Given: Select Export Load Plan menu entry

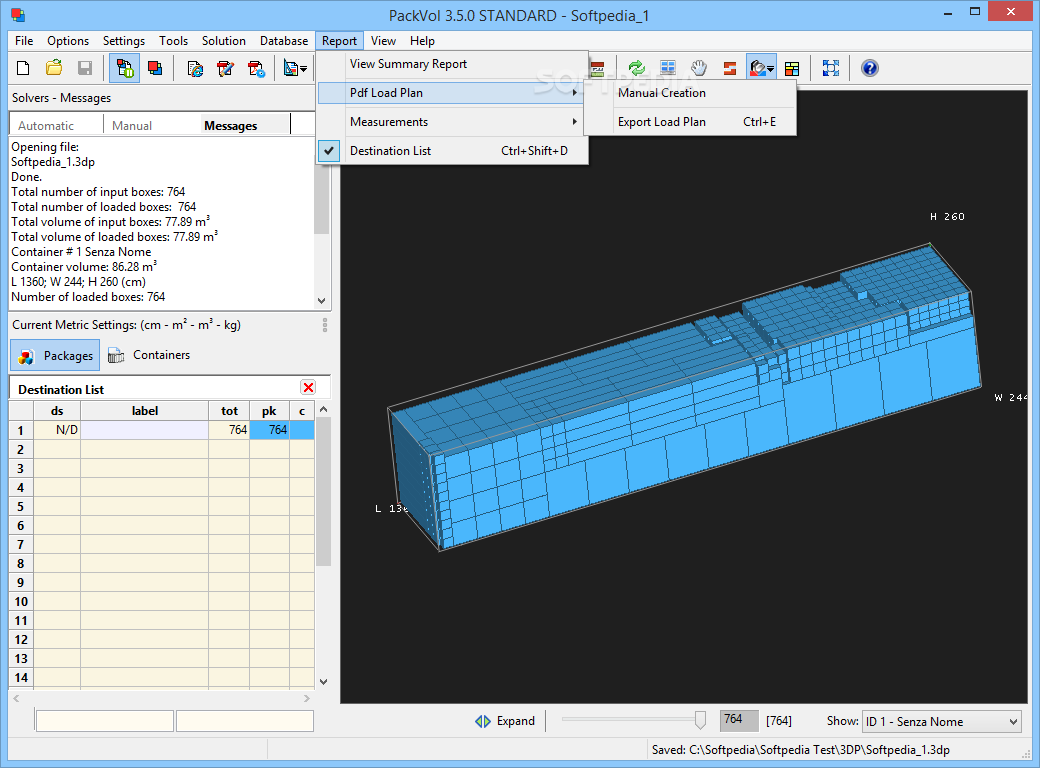Looking at the screenshot, I should 662,122.
